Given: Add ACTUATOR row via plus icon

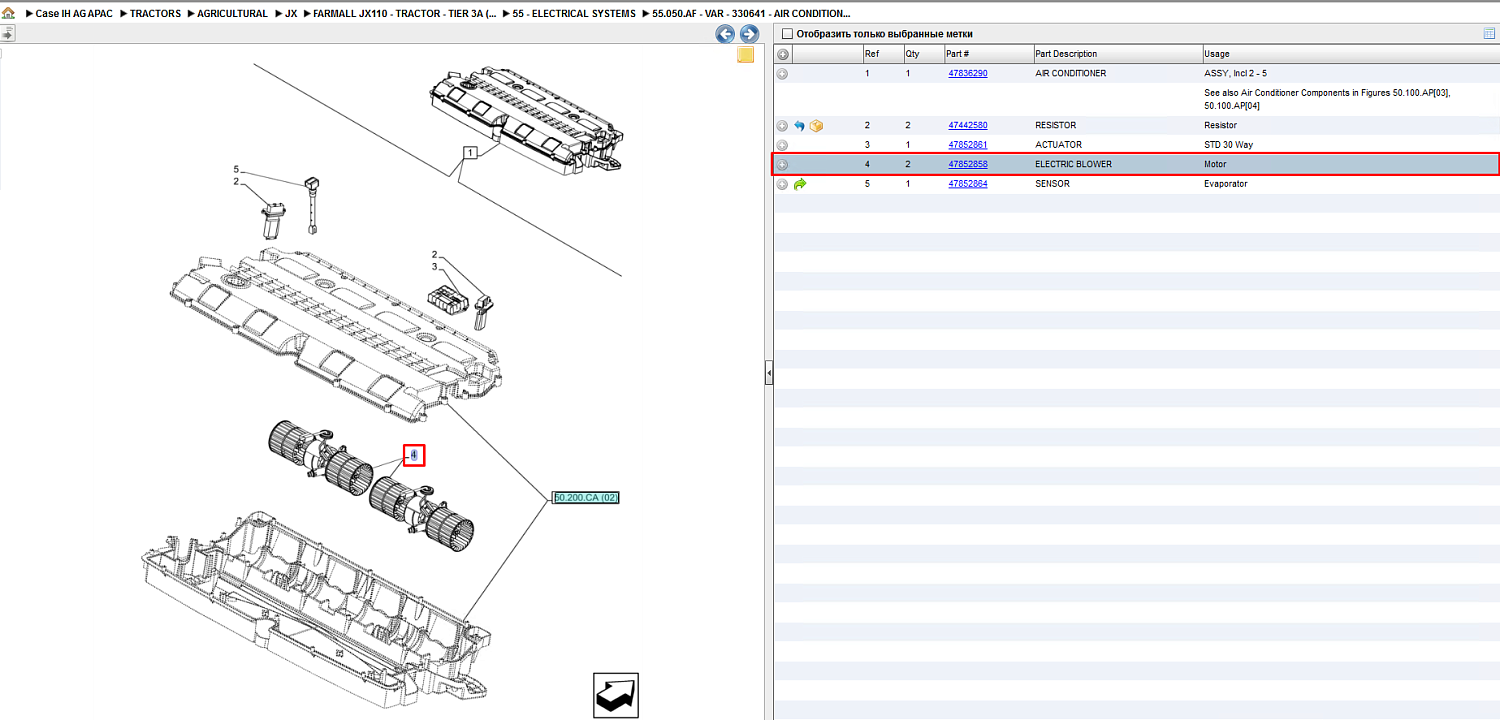Looking at the screenshot, I should point(783,145).
